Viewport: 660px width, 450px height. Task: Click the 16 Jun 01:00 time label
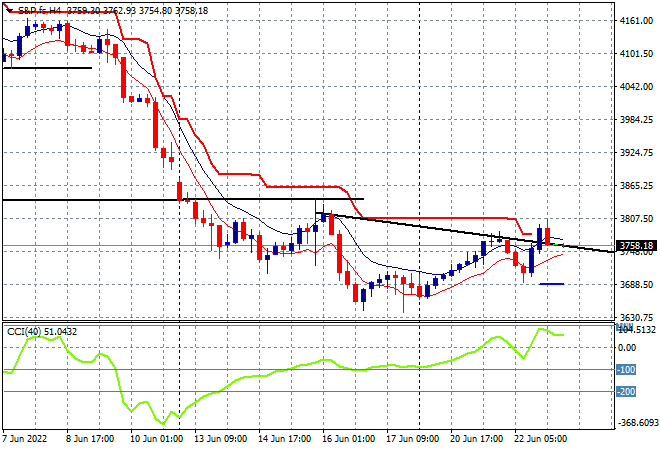pos(348,439)
